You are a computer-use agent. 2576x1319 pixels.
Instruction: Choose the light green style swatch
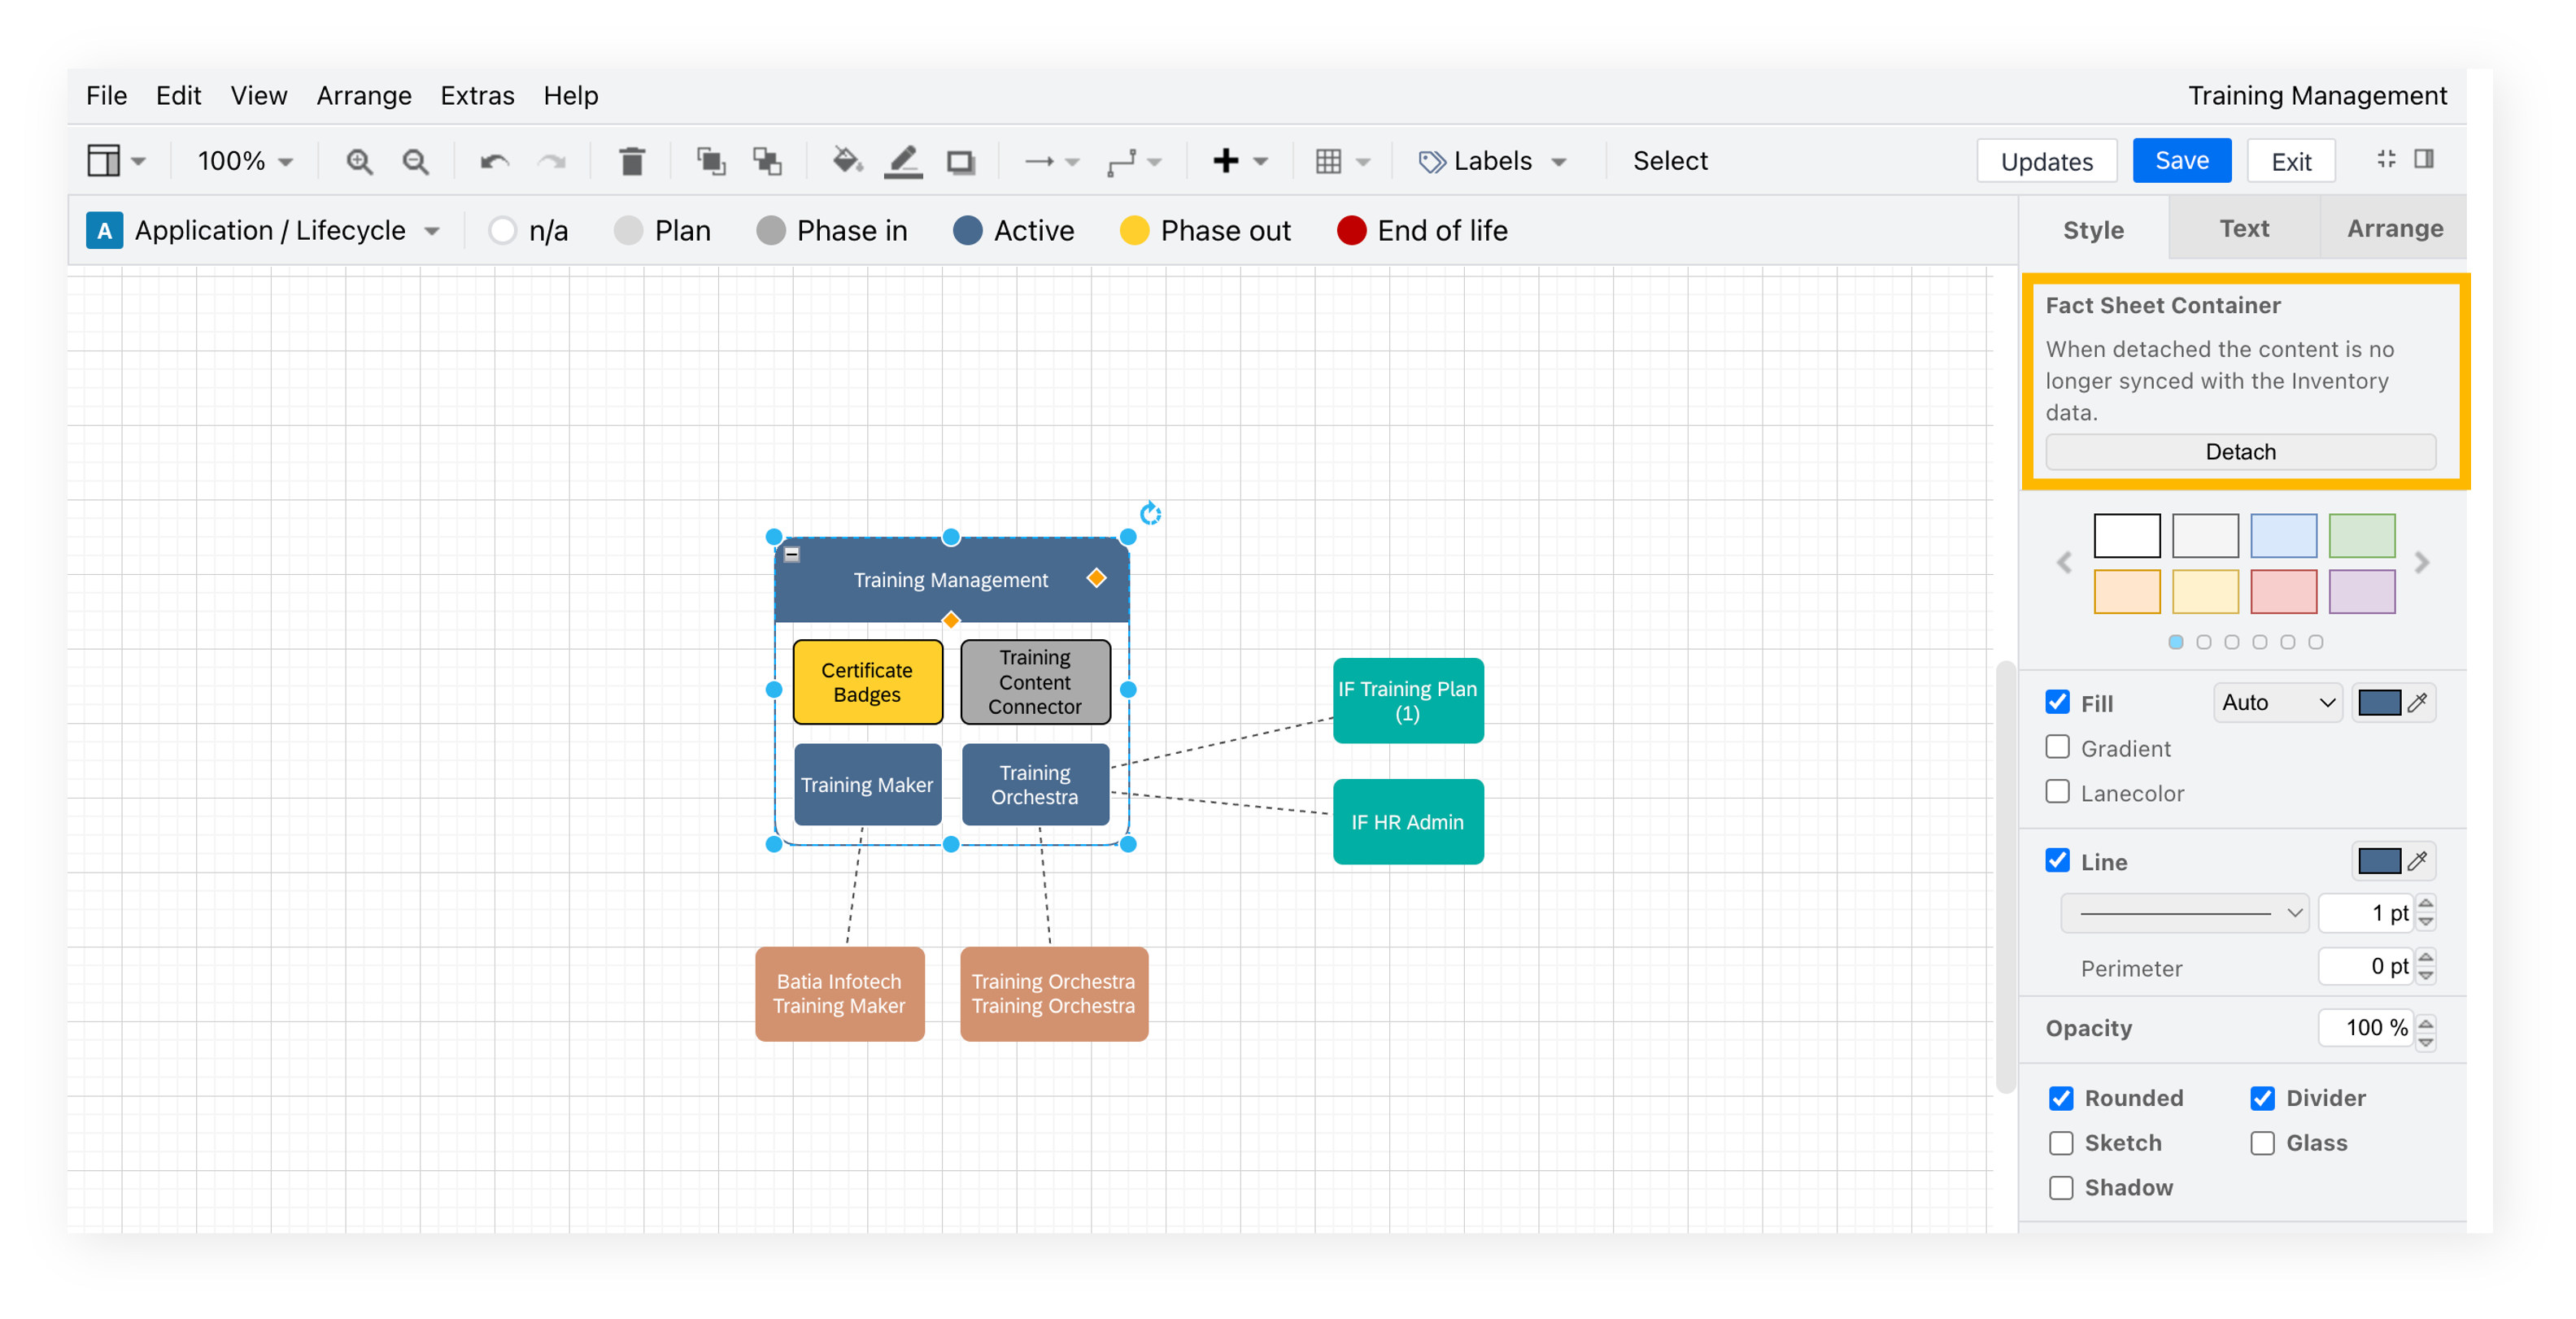(x=2361, y=536)
